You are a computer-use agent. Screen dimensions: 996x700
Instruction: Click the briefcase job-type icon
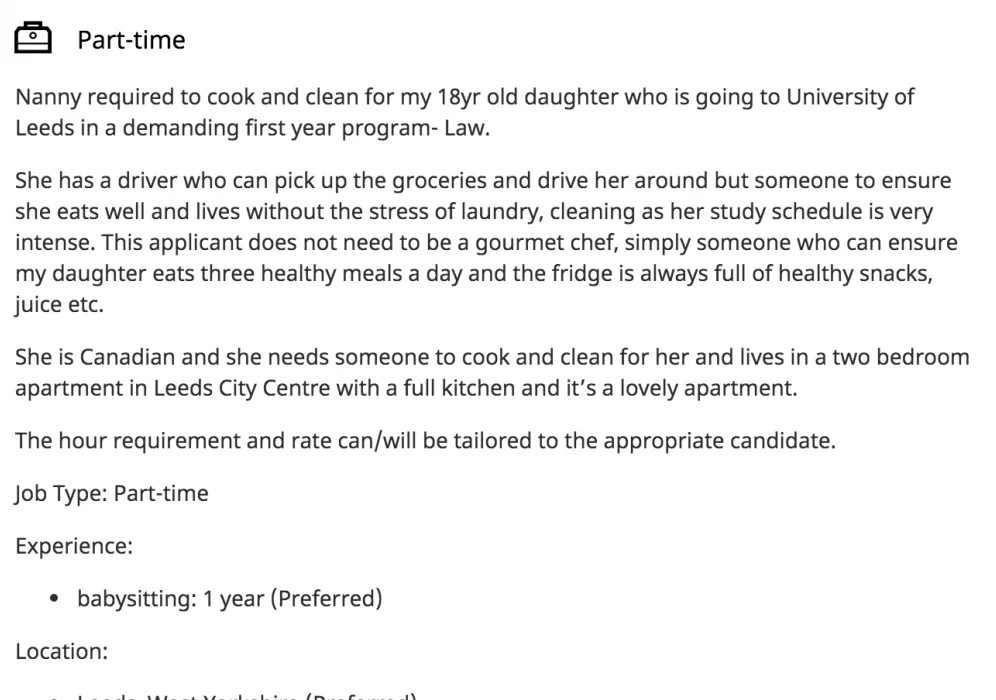coord(33,38)
